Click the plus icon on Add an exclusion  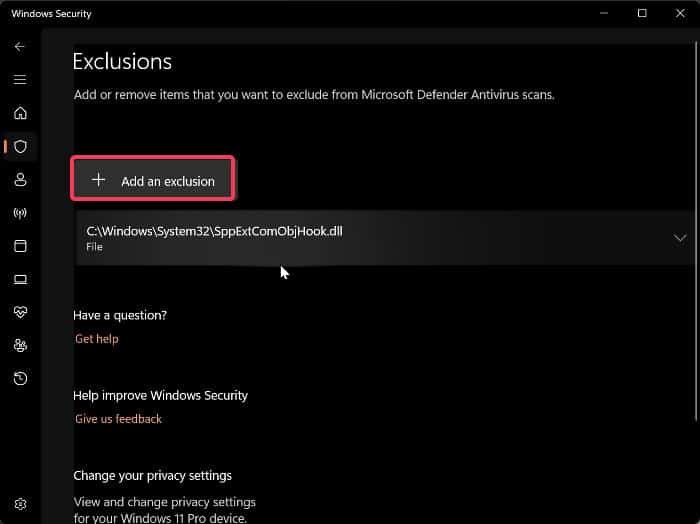98,180
